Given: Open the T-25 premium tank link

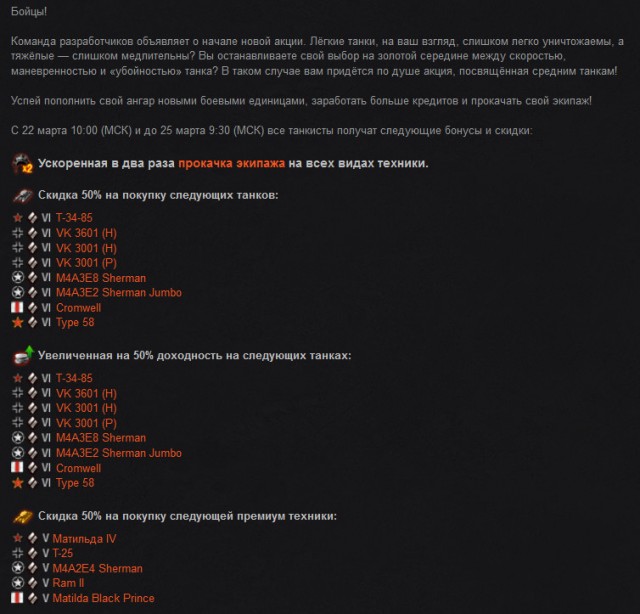Looking at the screenshot, I should pyautogui.click(x=63, y=554).
